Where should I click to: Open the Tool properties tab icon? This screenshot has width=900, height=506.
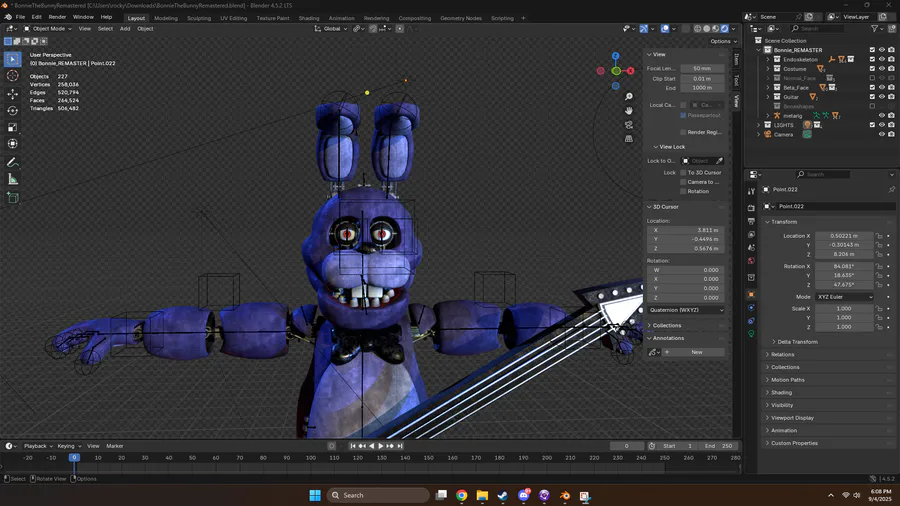click(x=751, y=192)
